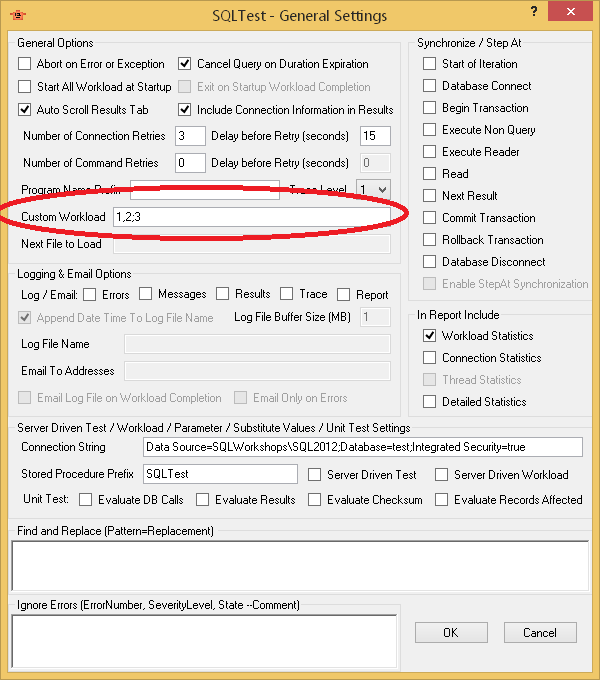Screen dimensions: 600x680
Task: Click the Program Name Prefix field
Action: point(205,190)
